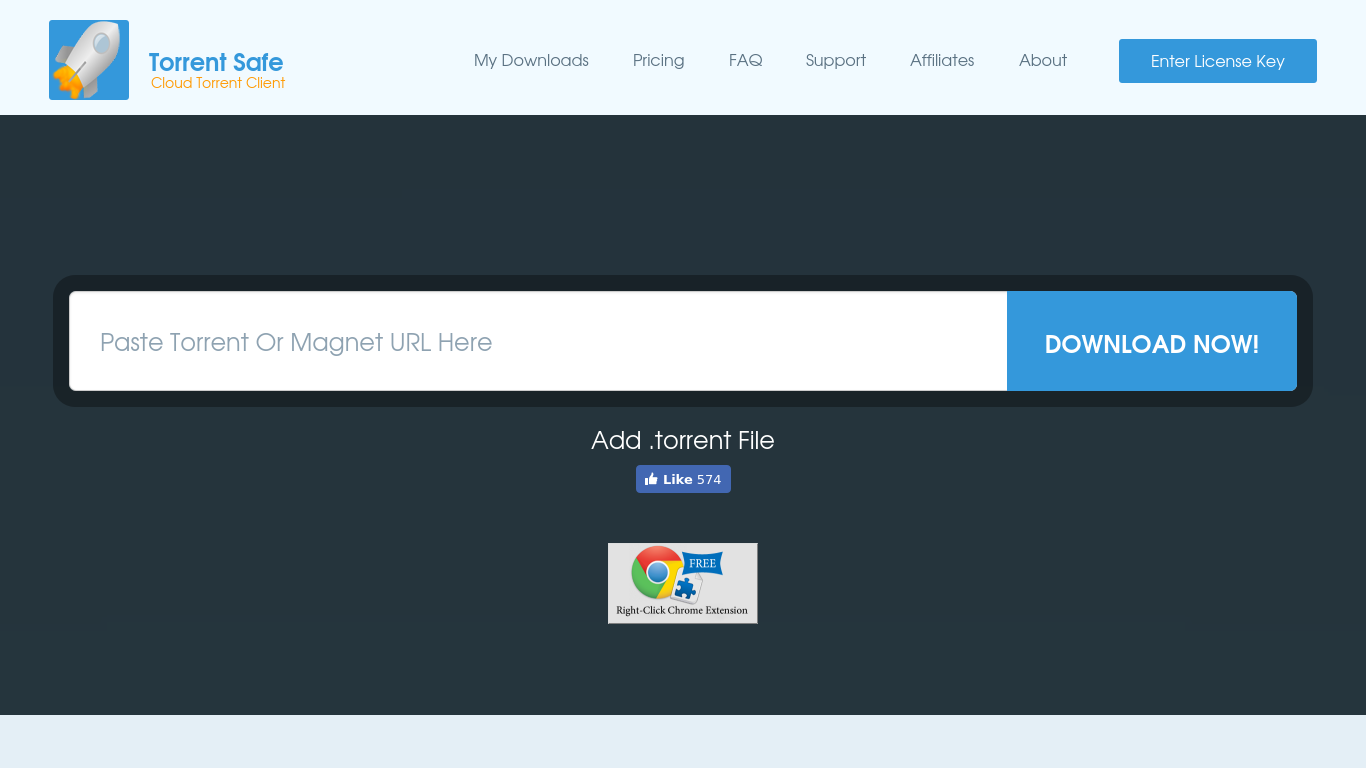The height and width of the screenshot is (768, 1366).
Task: Open the Support page
Action: tap(836, 60)
